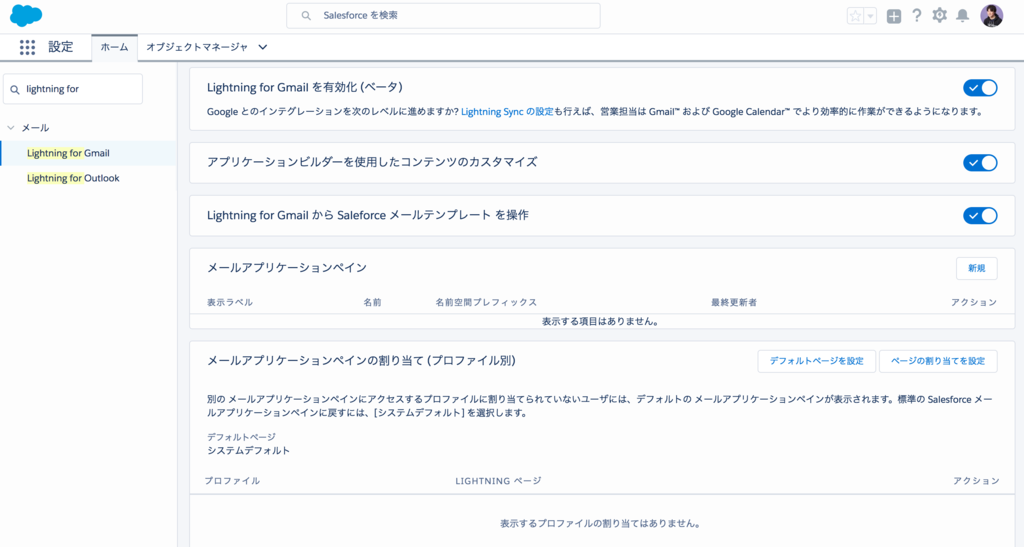Select the ホーム tab

pyautogui.click(x=114, y=47)
